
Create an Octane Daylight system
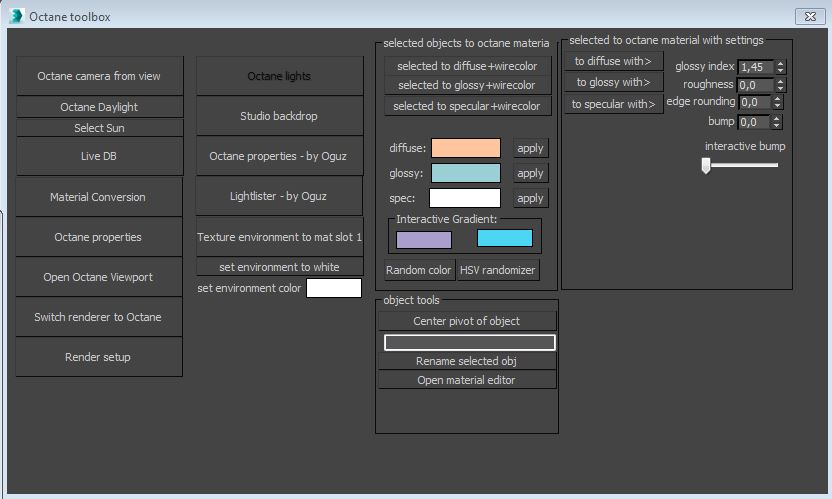tap(99, 107)
